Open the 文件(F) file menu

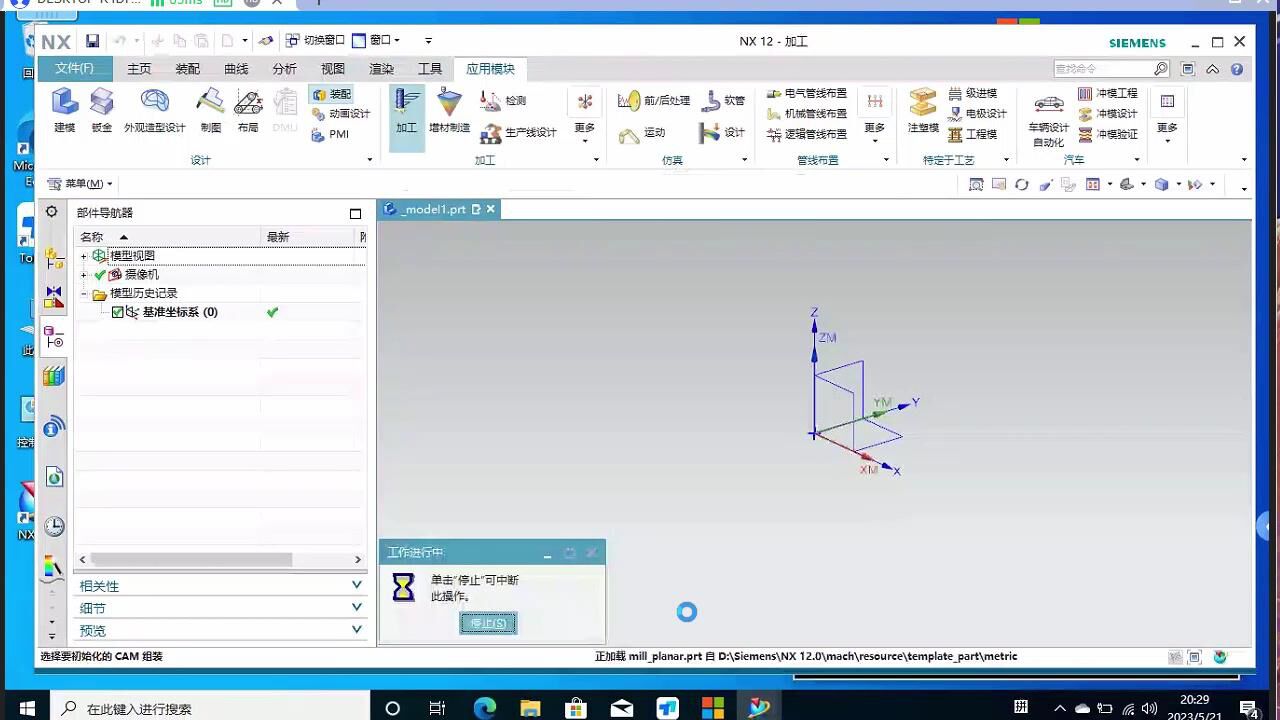click(74, 68)
